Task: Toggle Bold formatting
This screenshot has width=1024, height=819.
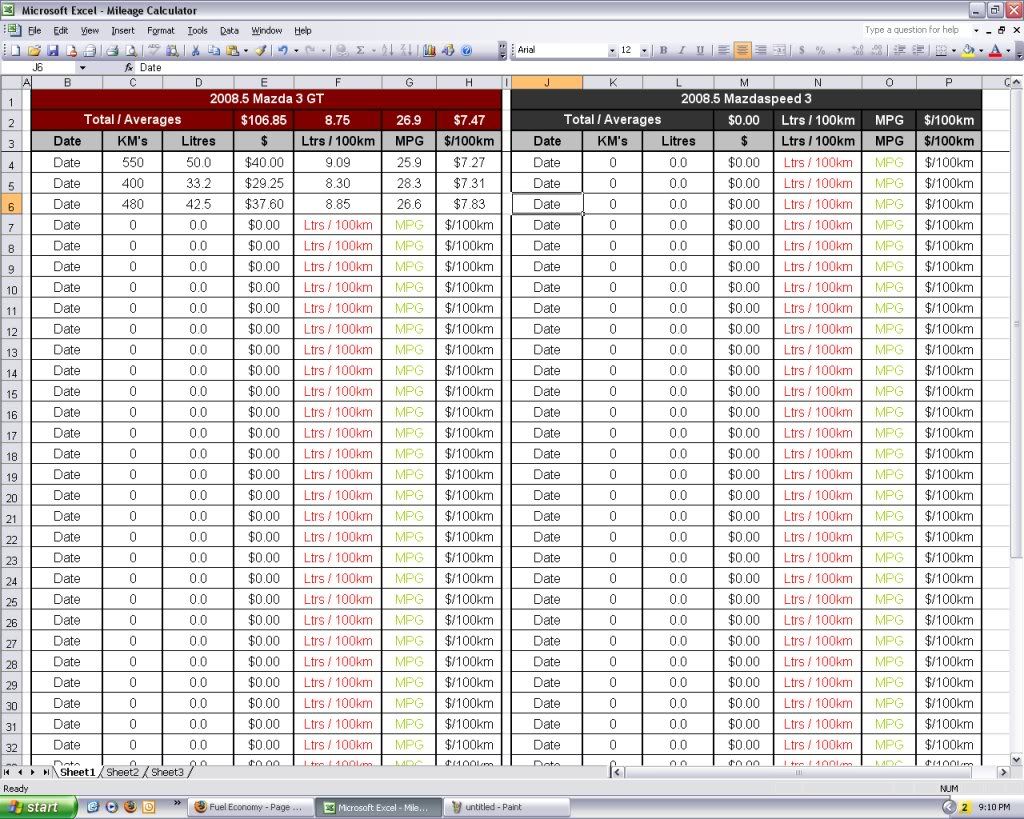Action: (x=663, y=50)
